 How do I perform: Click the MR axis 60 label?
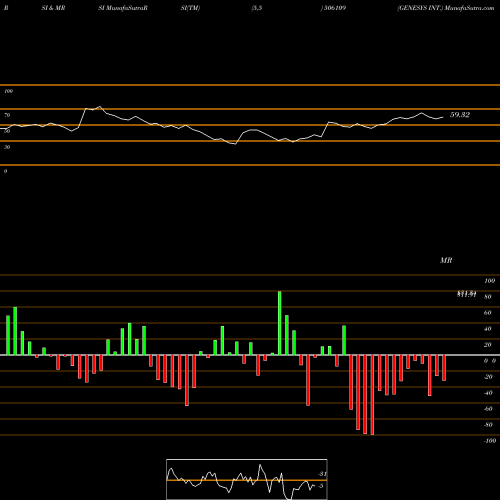click(x=488, y=313)
